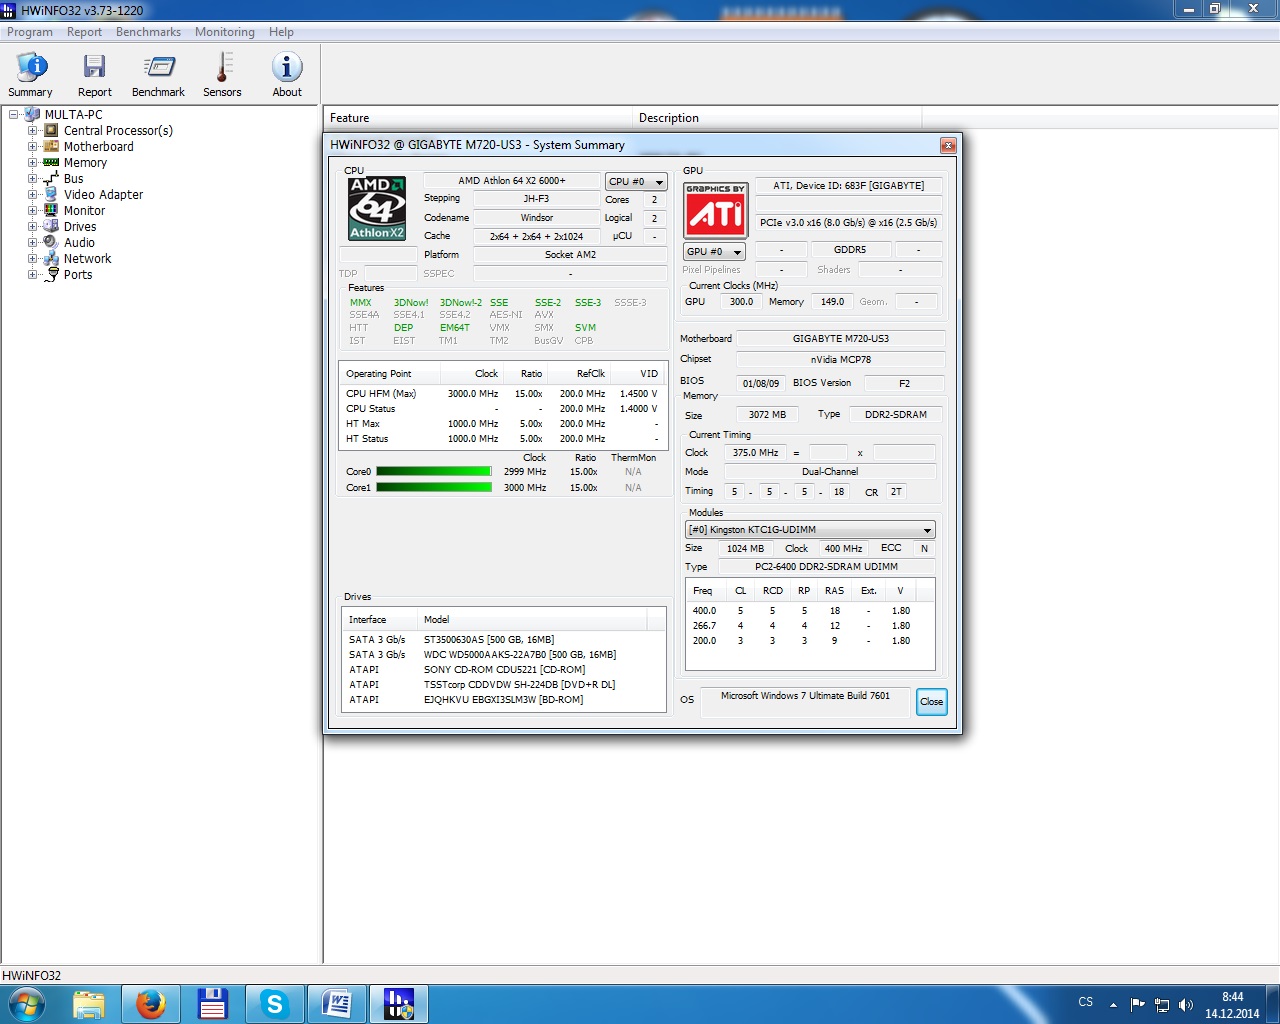The image size is (1280, 1024).
Task: Open the CPU #0 selector dropdown
Action: [x=636, y=181]
